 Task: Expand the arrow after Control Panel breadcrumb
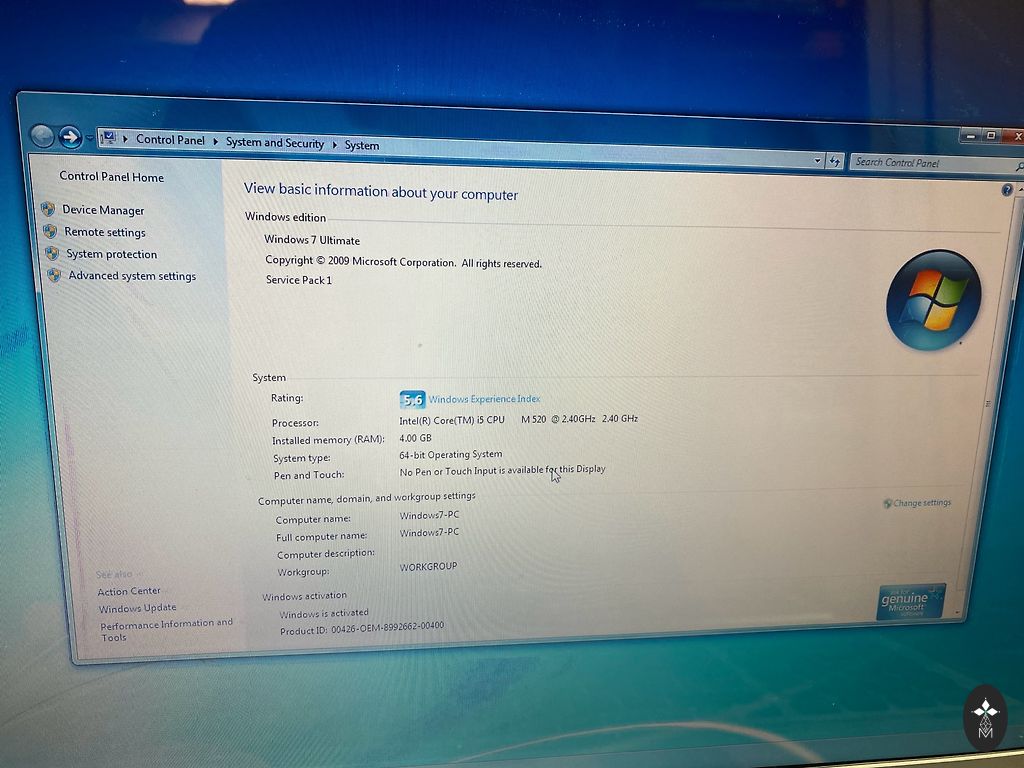pyautogui.click(x=215, y=142)
